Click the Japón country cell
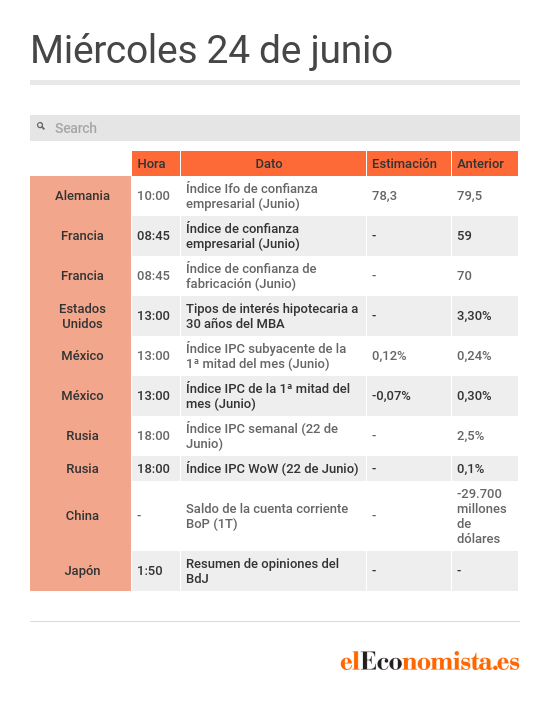The height and width of the screenshot is (703, 550). (81, 571)
